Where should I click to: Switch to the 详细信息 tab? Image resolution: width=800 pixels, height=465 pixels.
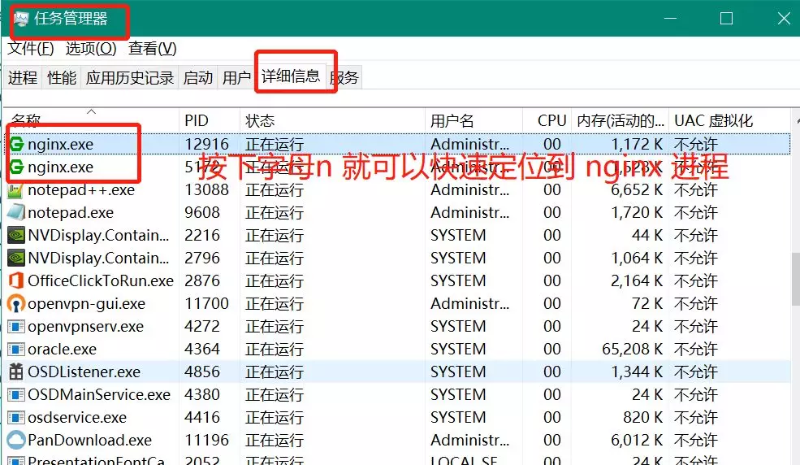tap(290, 77)
